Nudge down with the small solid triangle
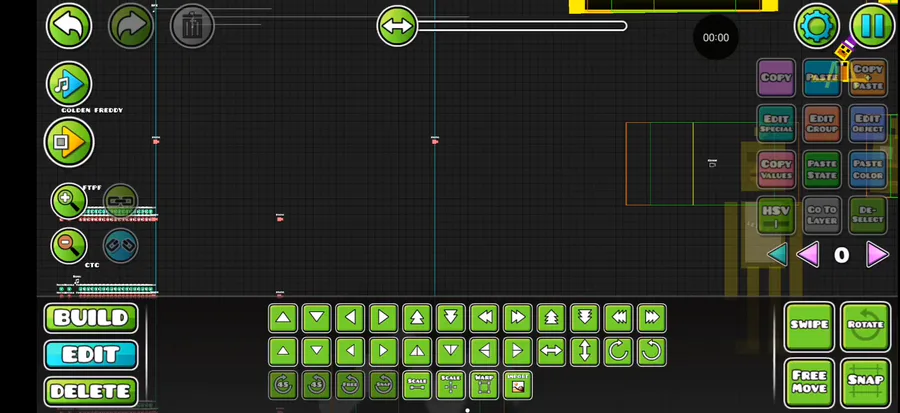This screenshot has width=900, height=413. tap(316, 351)
